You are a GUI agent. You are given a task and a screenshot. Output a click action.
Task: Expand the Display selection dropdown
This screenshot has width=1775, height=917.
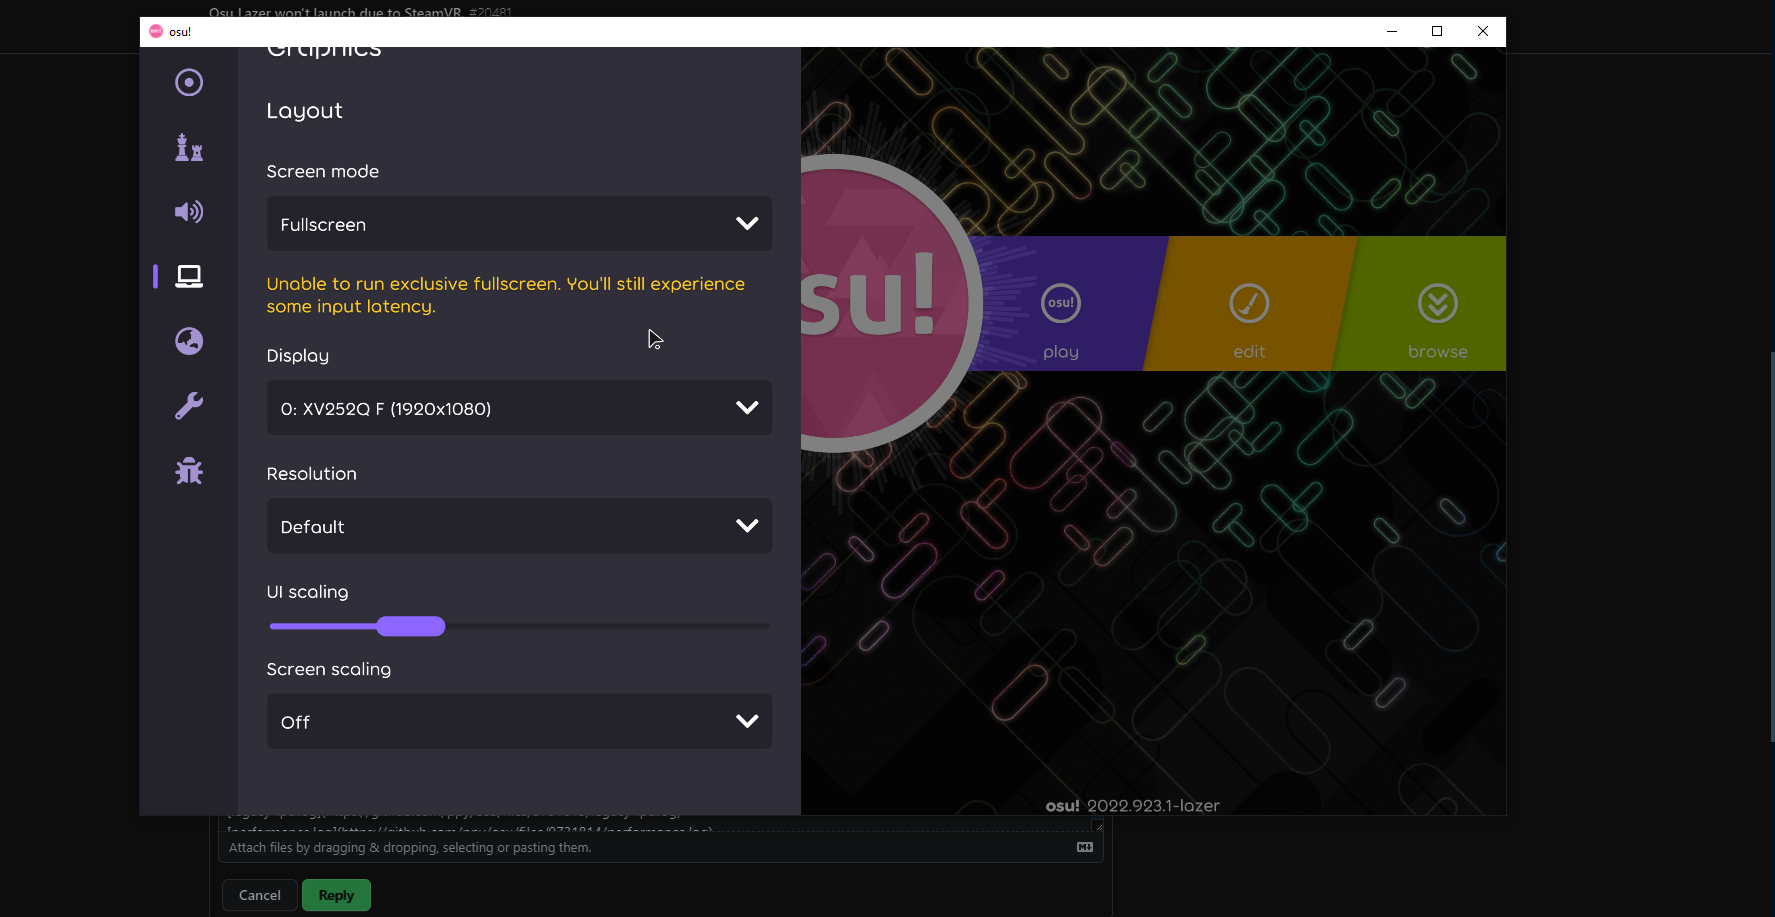(518, 408)
